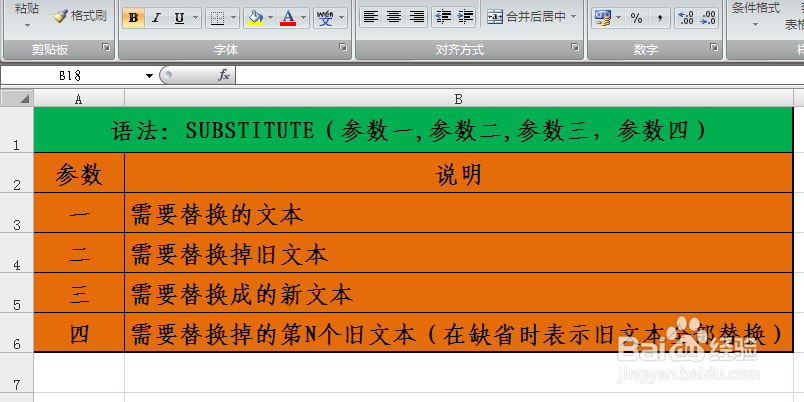Select cell containing 一 in column A
The image size is (804, 402).
pyautogui.click(x=79, y=213)
